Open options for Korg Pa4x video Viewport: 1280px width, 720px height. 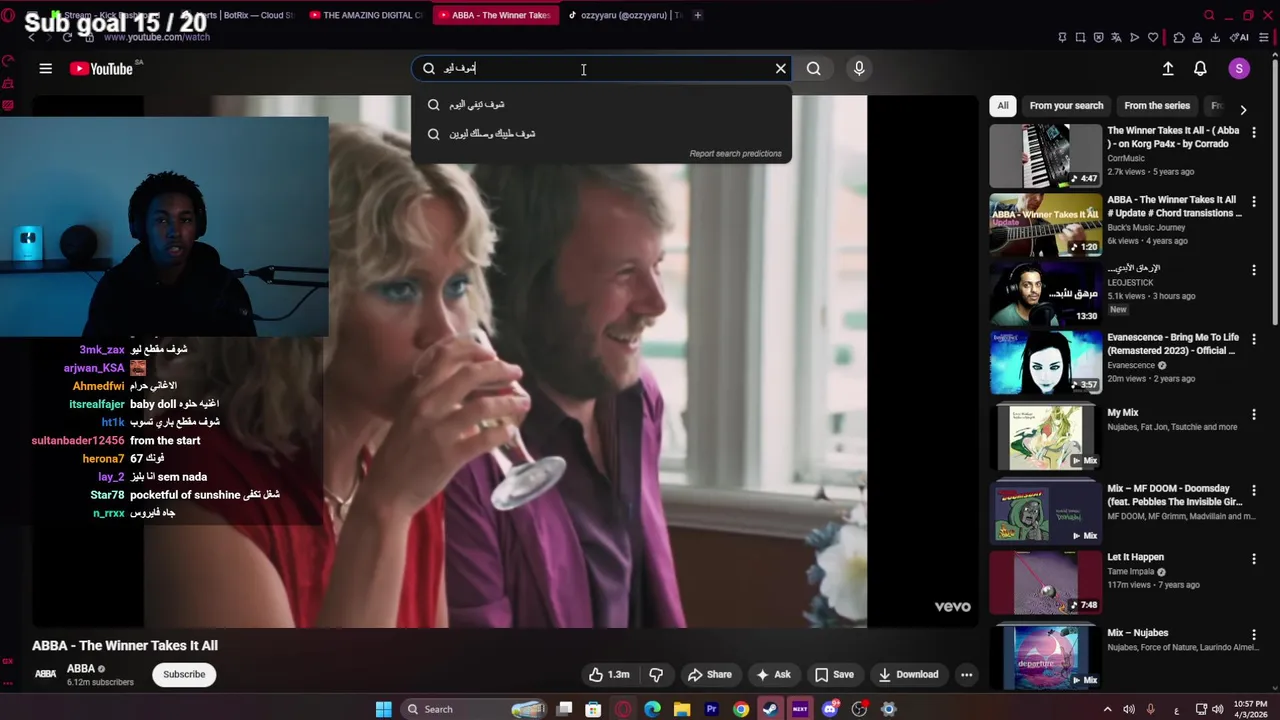pyautogui.click(x=1254, y=132)
